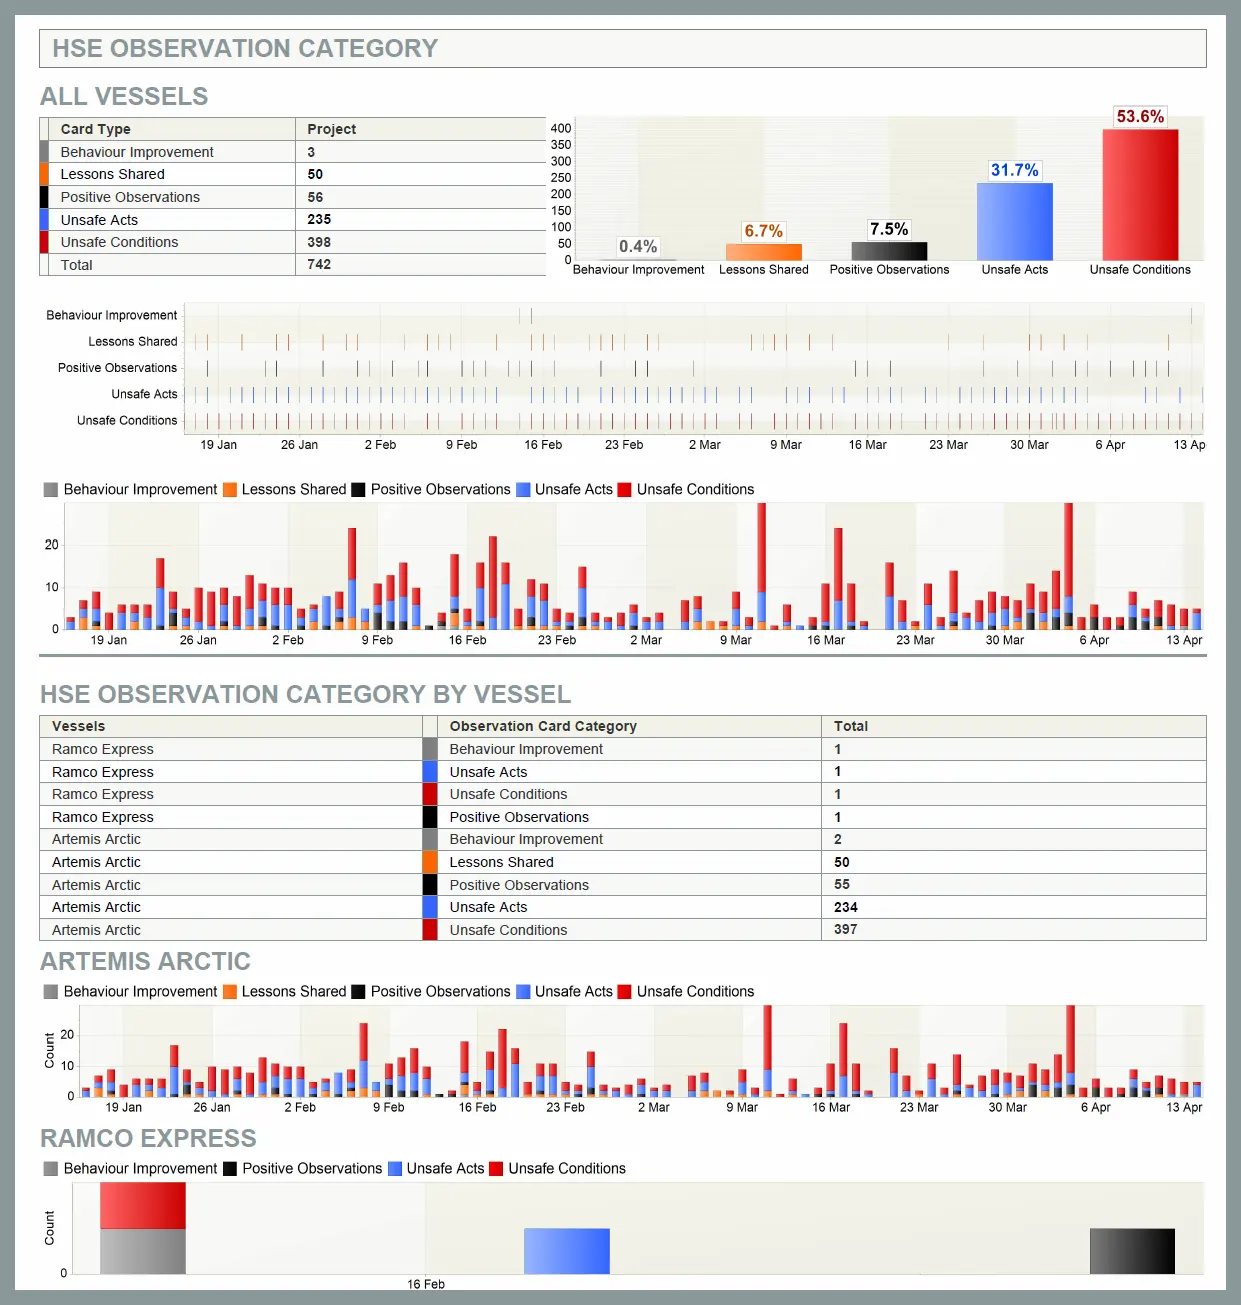Image resolution: width=1241 pixels, height=1305 pixels.
Task: Select Artemis Arctic Lessons Shared row
Action: click(622, 862)
